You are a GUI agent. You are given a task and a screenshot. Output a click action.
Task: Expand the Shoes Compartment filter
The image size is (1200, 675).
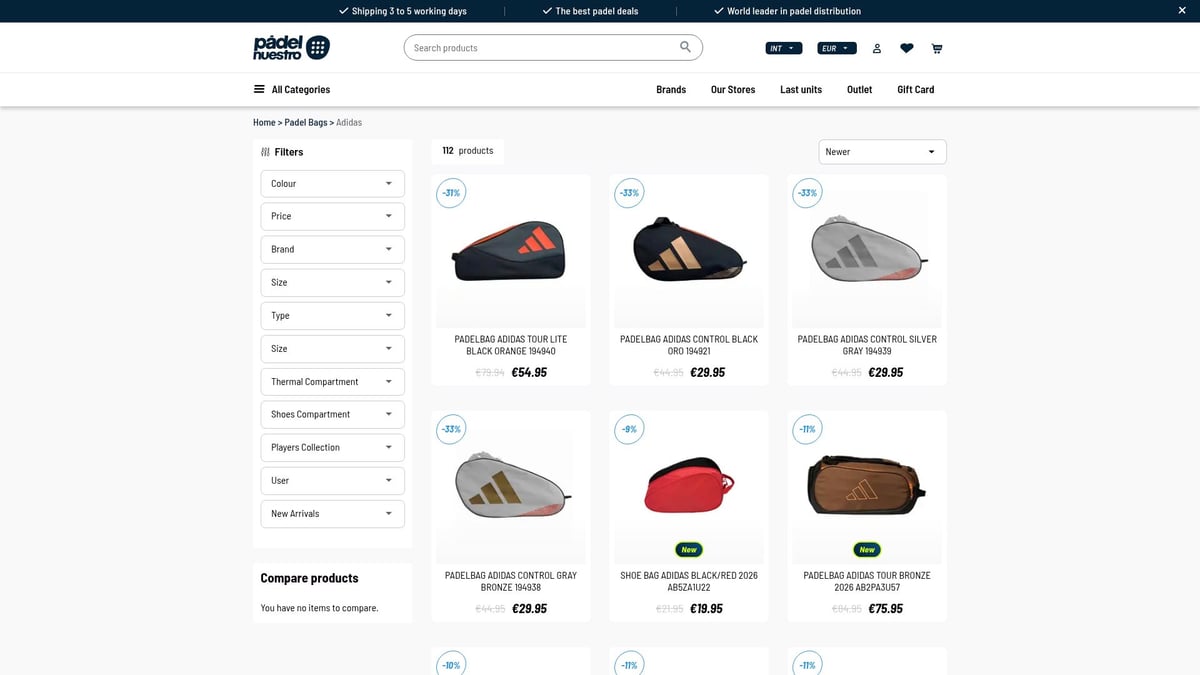(x=333, y=414)
